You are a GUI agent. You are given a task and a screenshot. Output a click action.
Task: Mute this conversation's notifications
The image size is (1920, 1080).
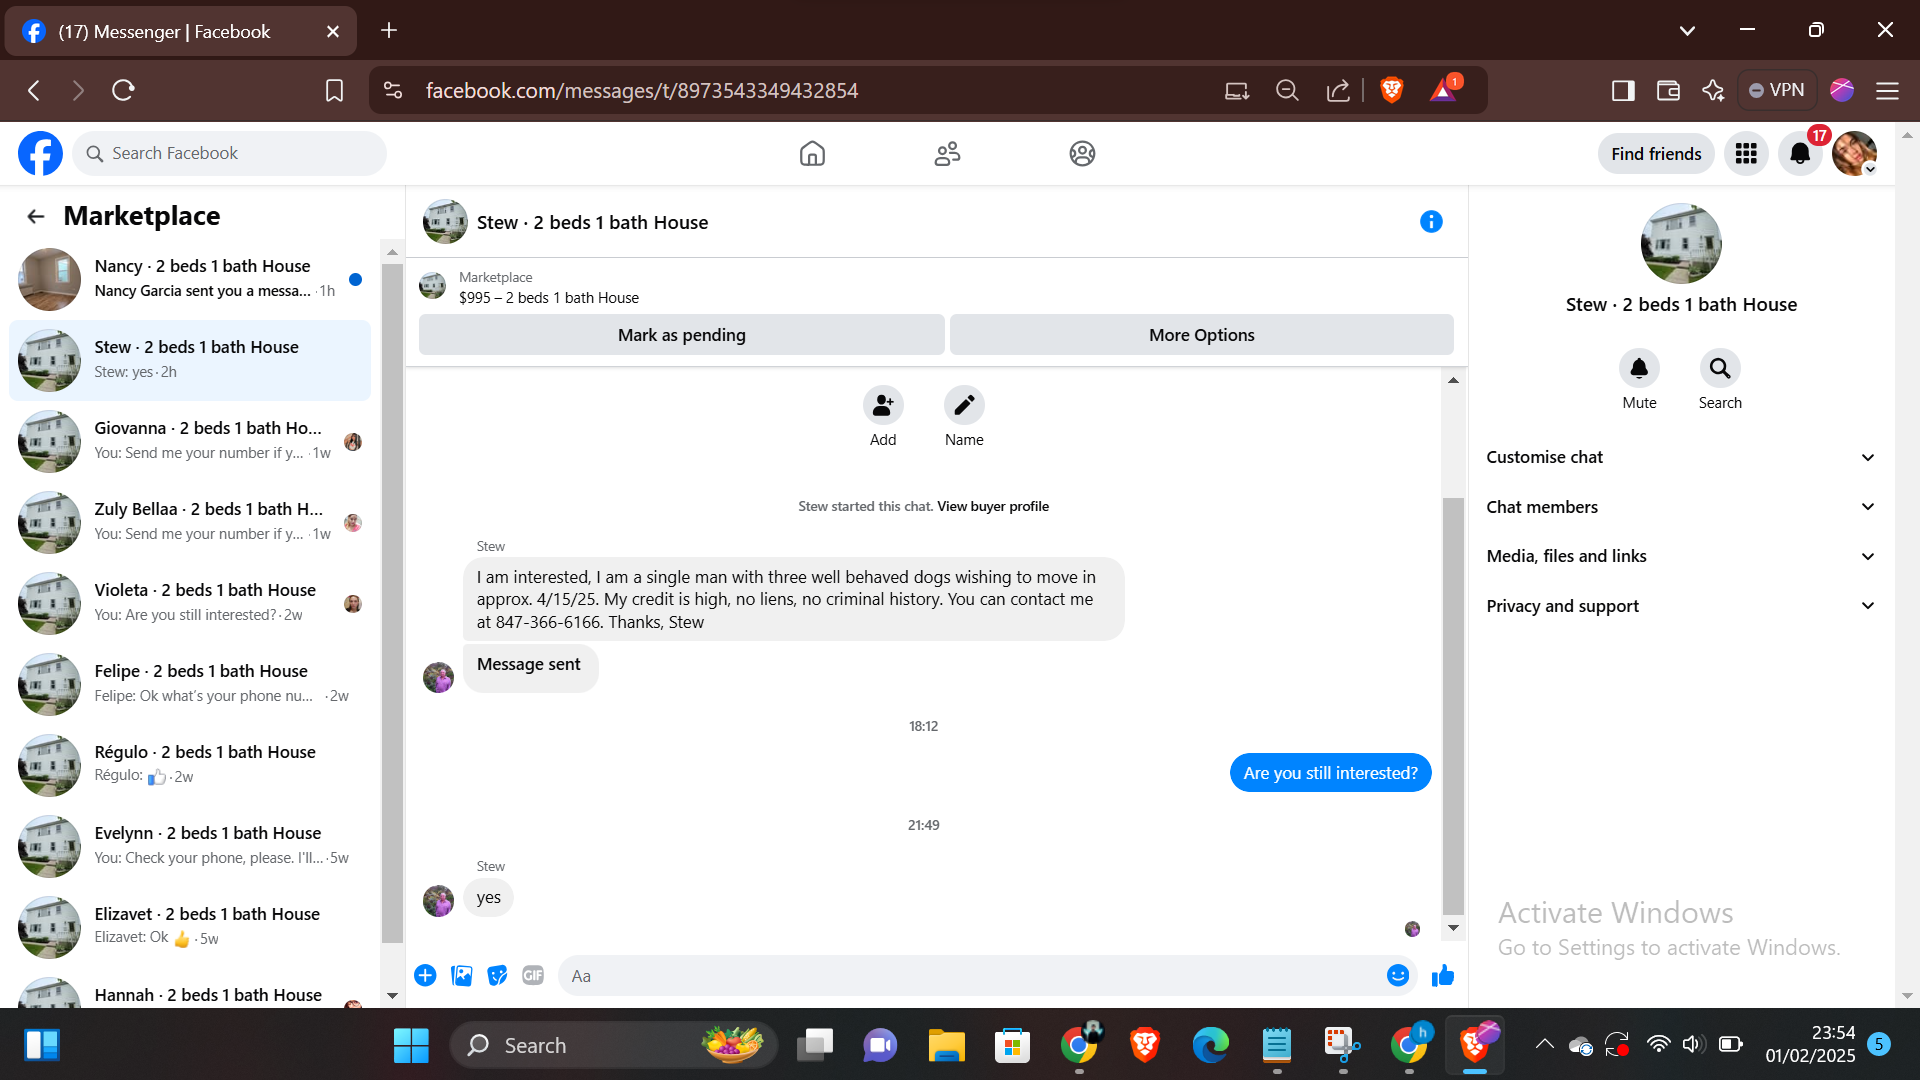(x=1639, y=369)
